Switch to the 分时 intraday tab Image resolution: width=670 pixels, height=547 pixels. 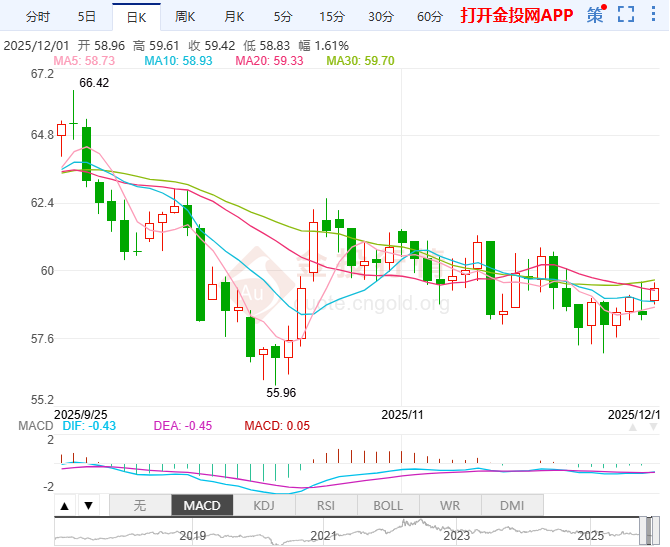pos(37,16)
